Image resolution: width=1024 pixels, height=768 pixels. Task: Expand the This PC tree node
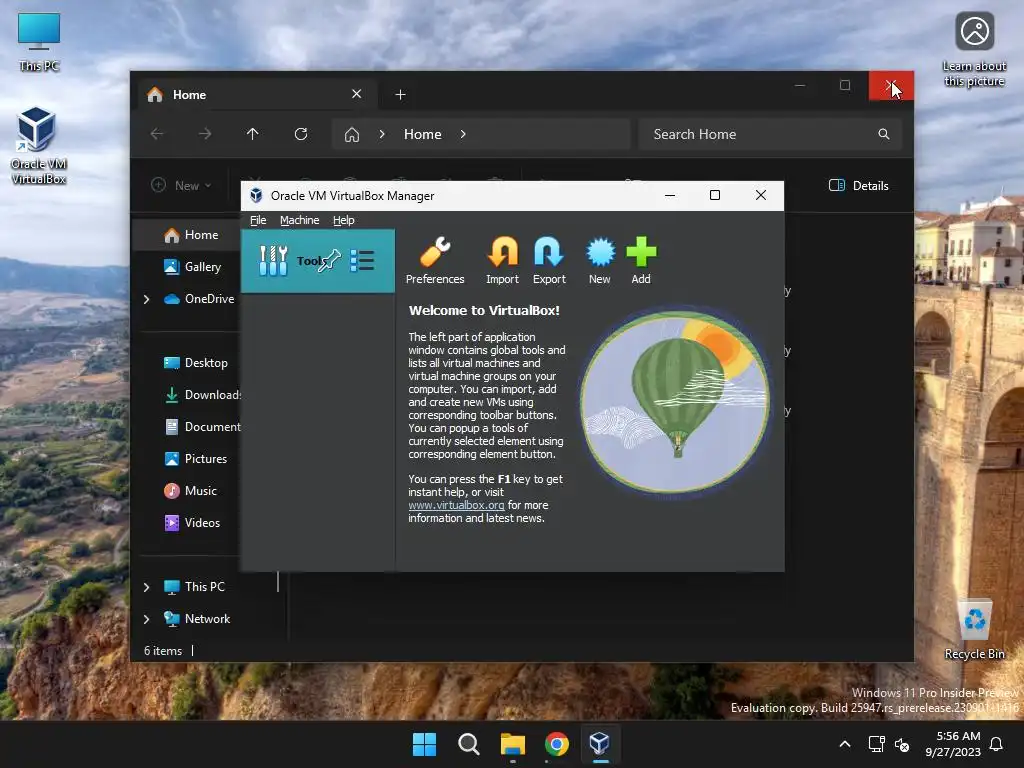pos(147,587)
